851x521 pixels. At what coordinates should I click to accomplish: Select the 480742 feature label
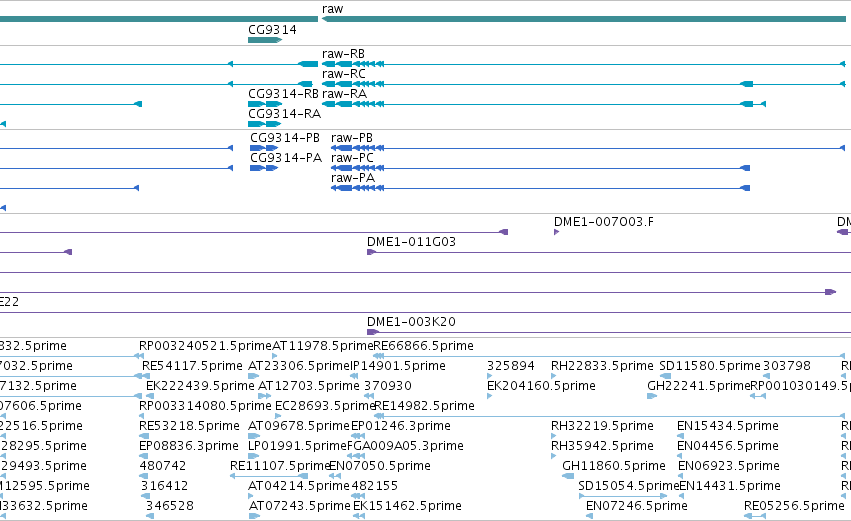point(163,467)
